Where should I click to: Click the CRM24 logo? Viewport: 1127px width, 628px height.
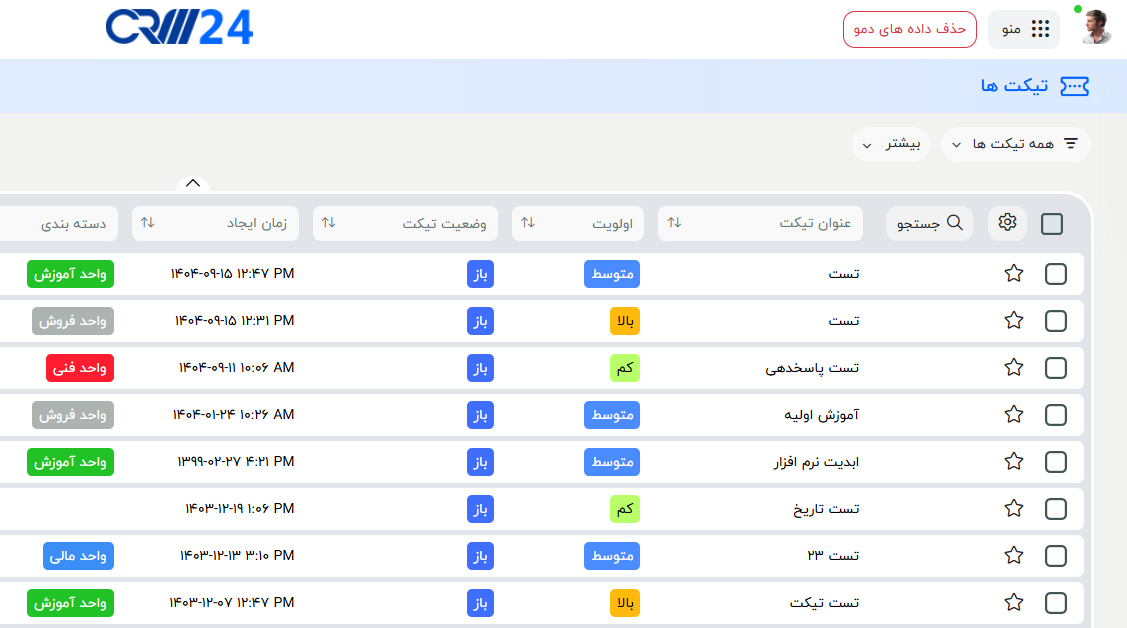(179, 28)
